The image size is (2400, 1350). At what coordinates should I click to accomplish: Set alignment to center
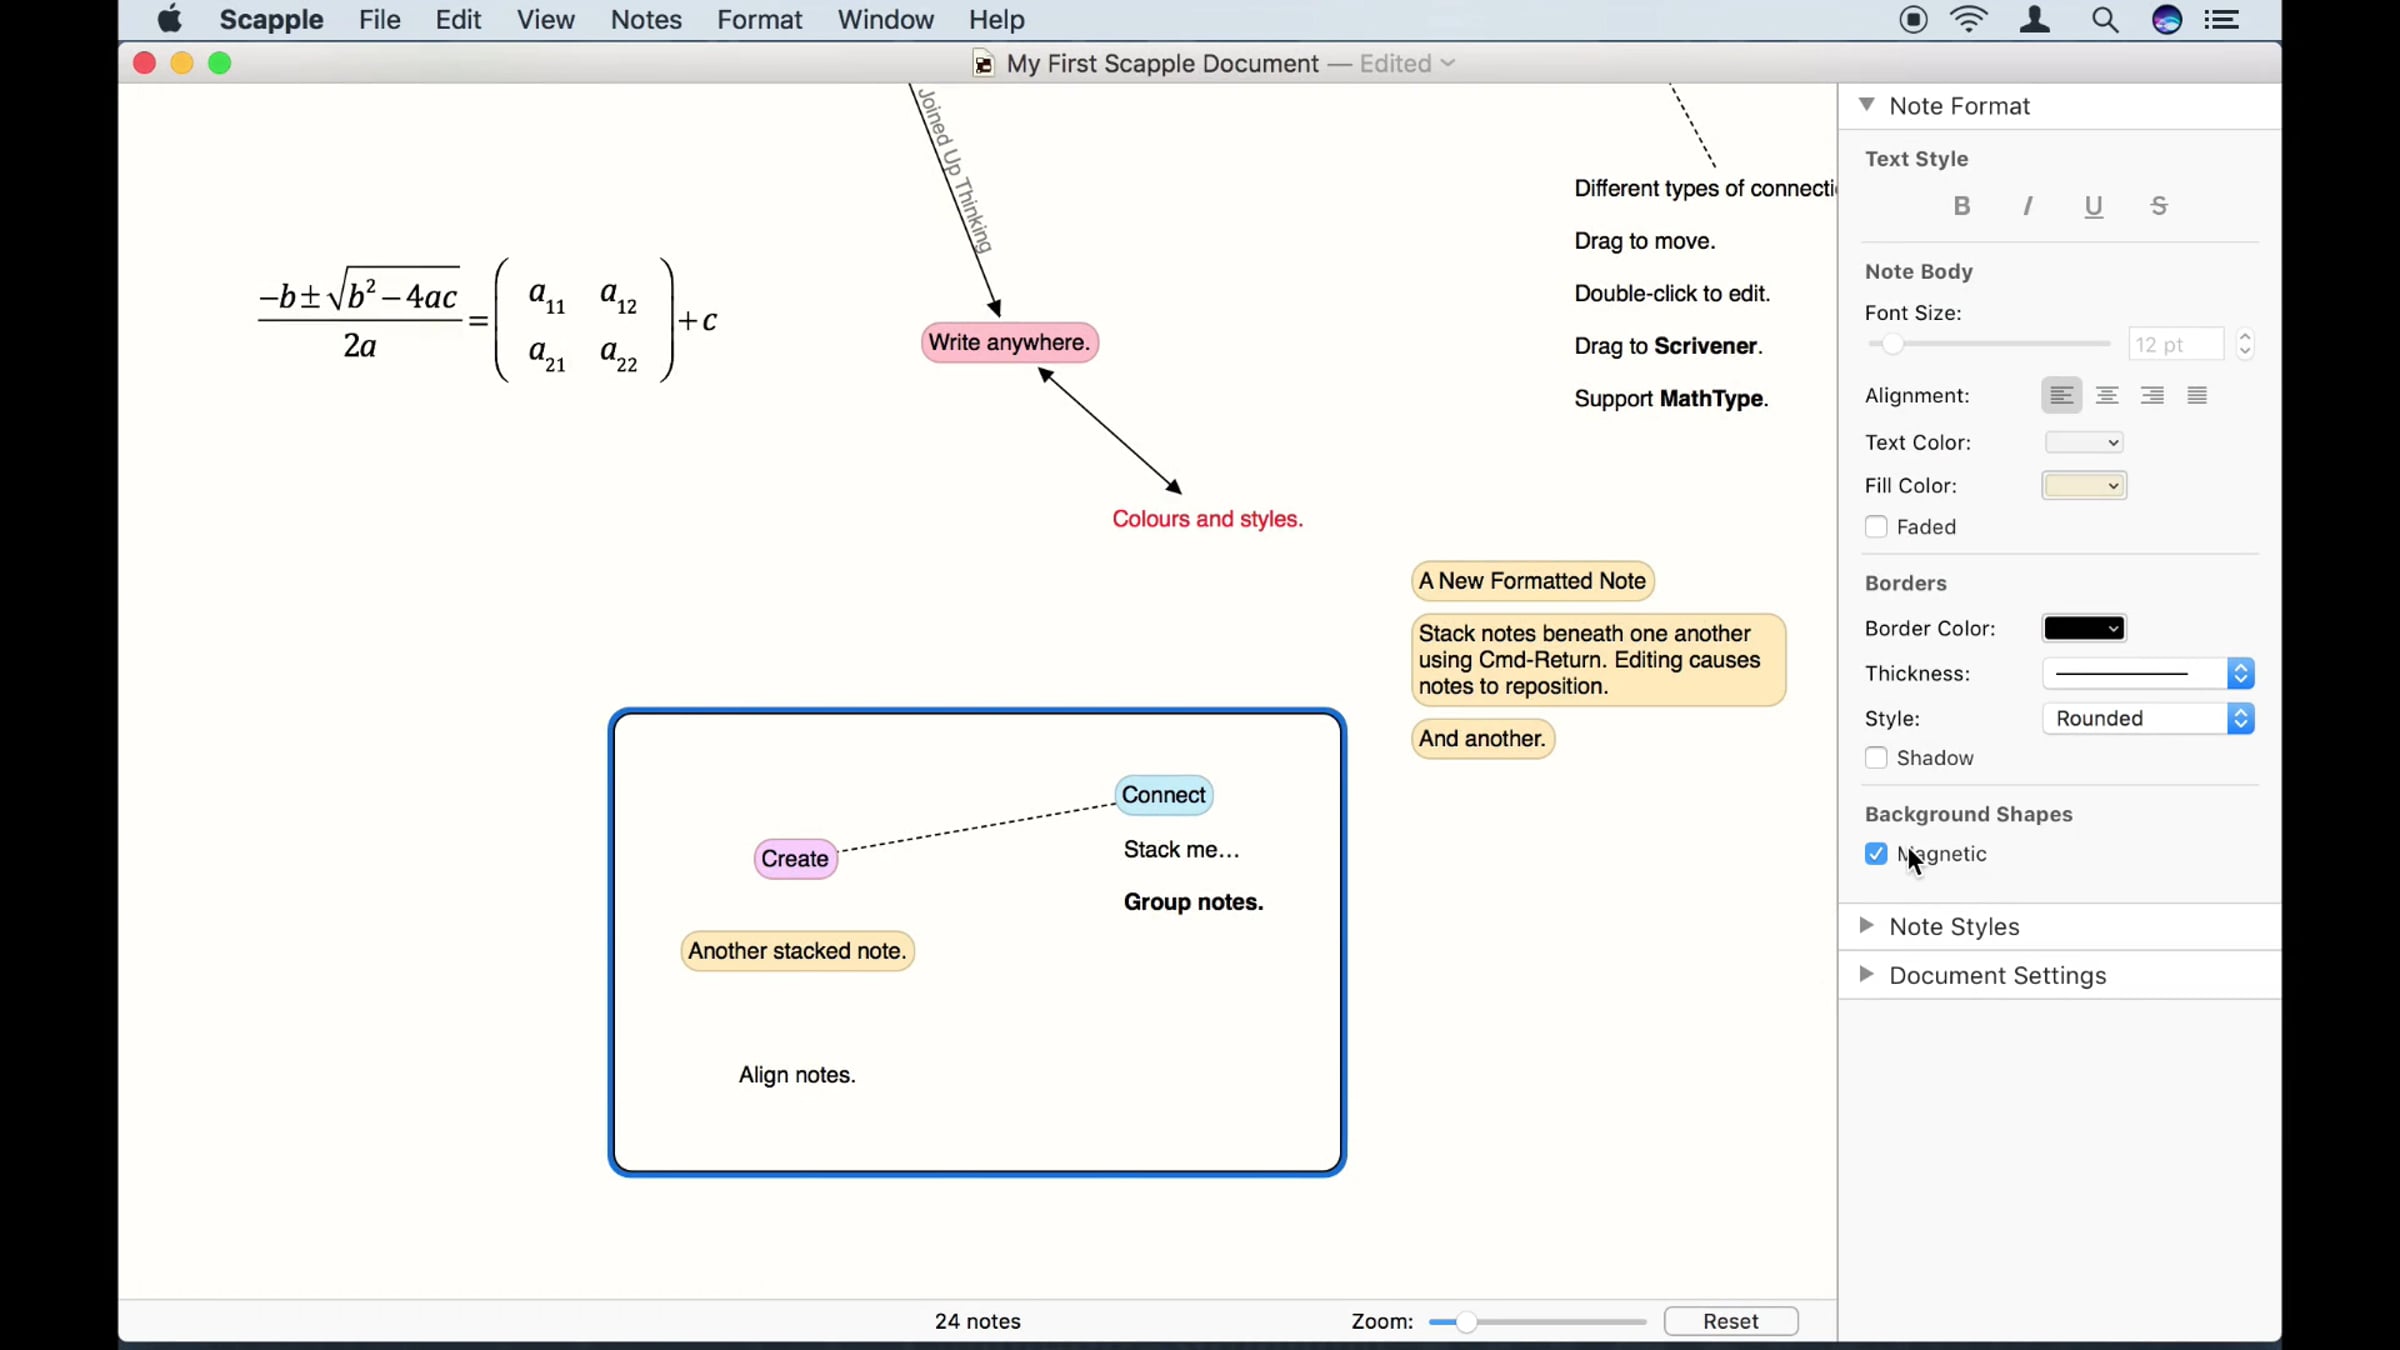(2107, 396)
